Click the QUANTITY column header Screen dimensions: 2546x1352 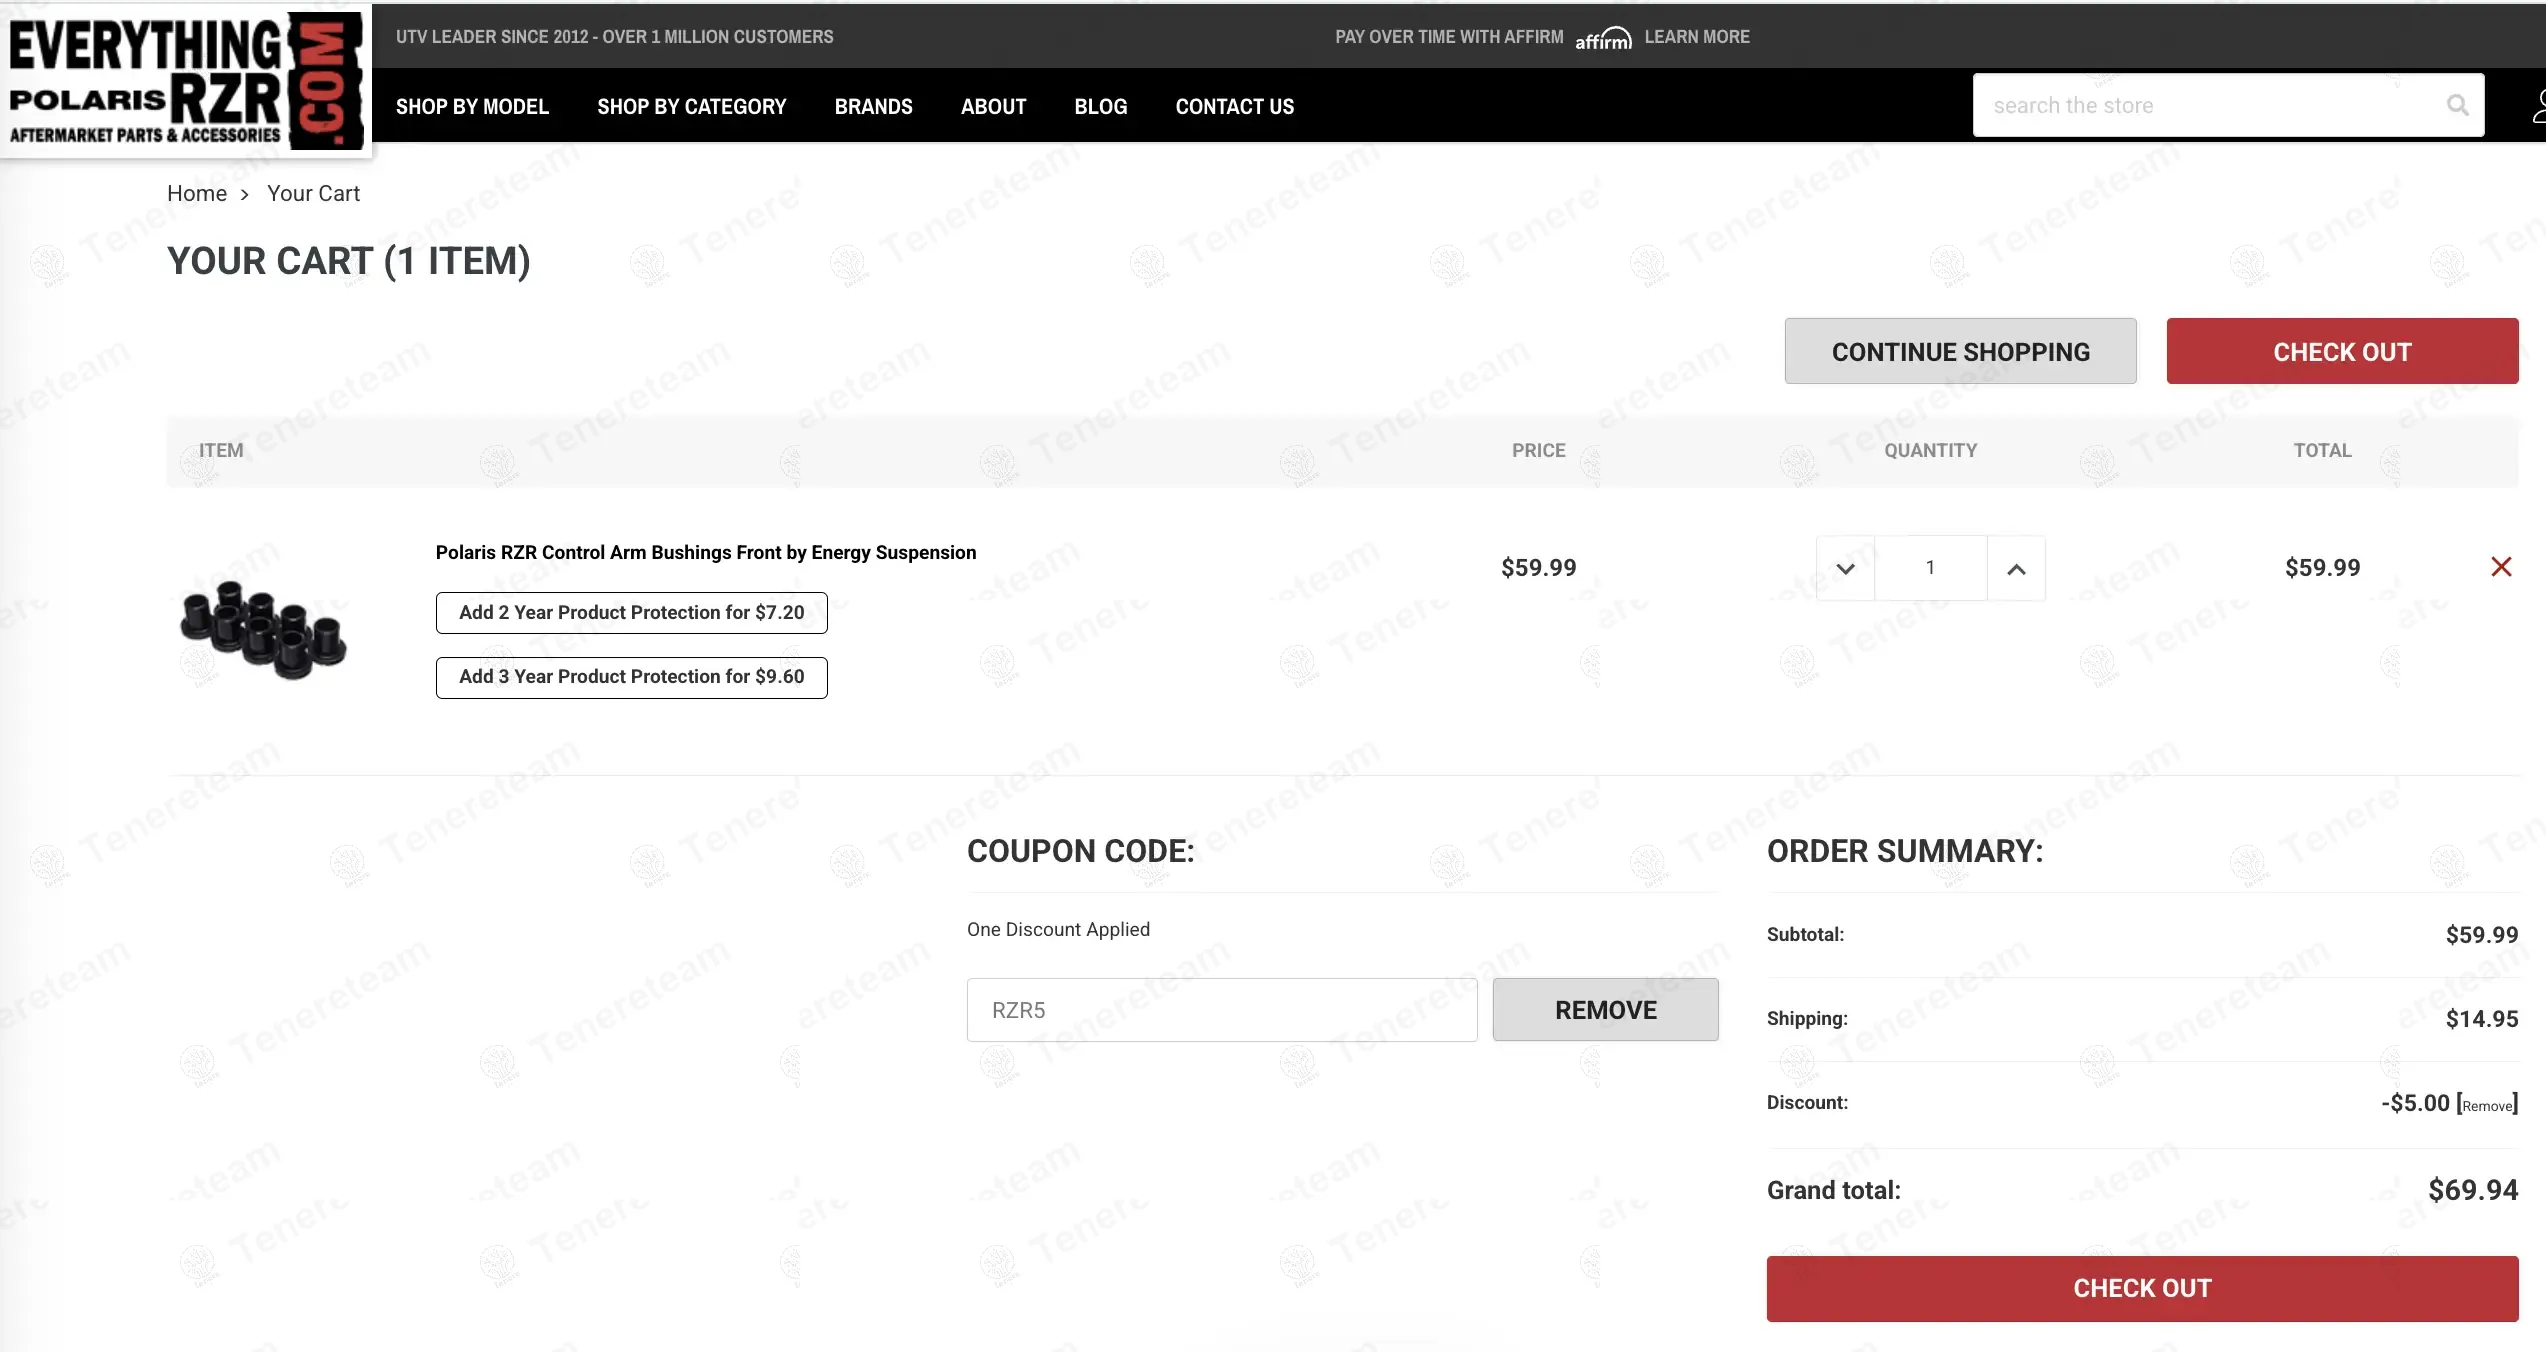coord(1930,450)
